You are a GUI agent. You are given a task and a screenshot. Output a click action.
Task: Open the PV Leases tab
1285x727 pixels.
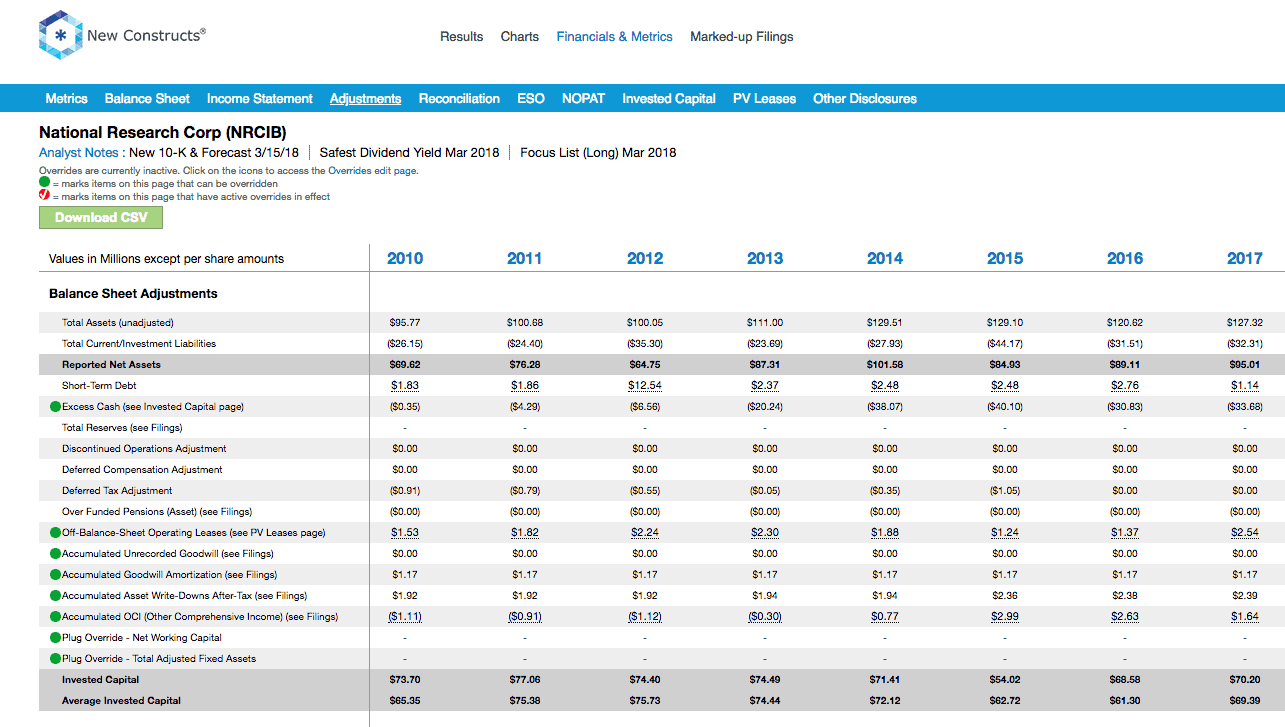764,98
